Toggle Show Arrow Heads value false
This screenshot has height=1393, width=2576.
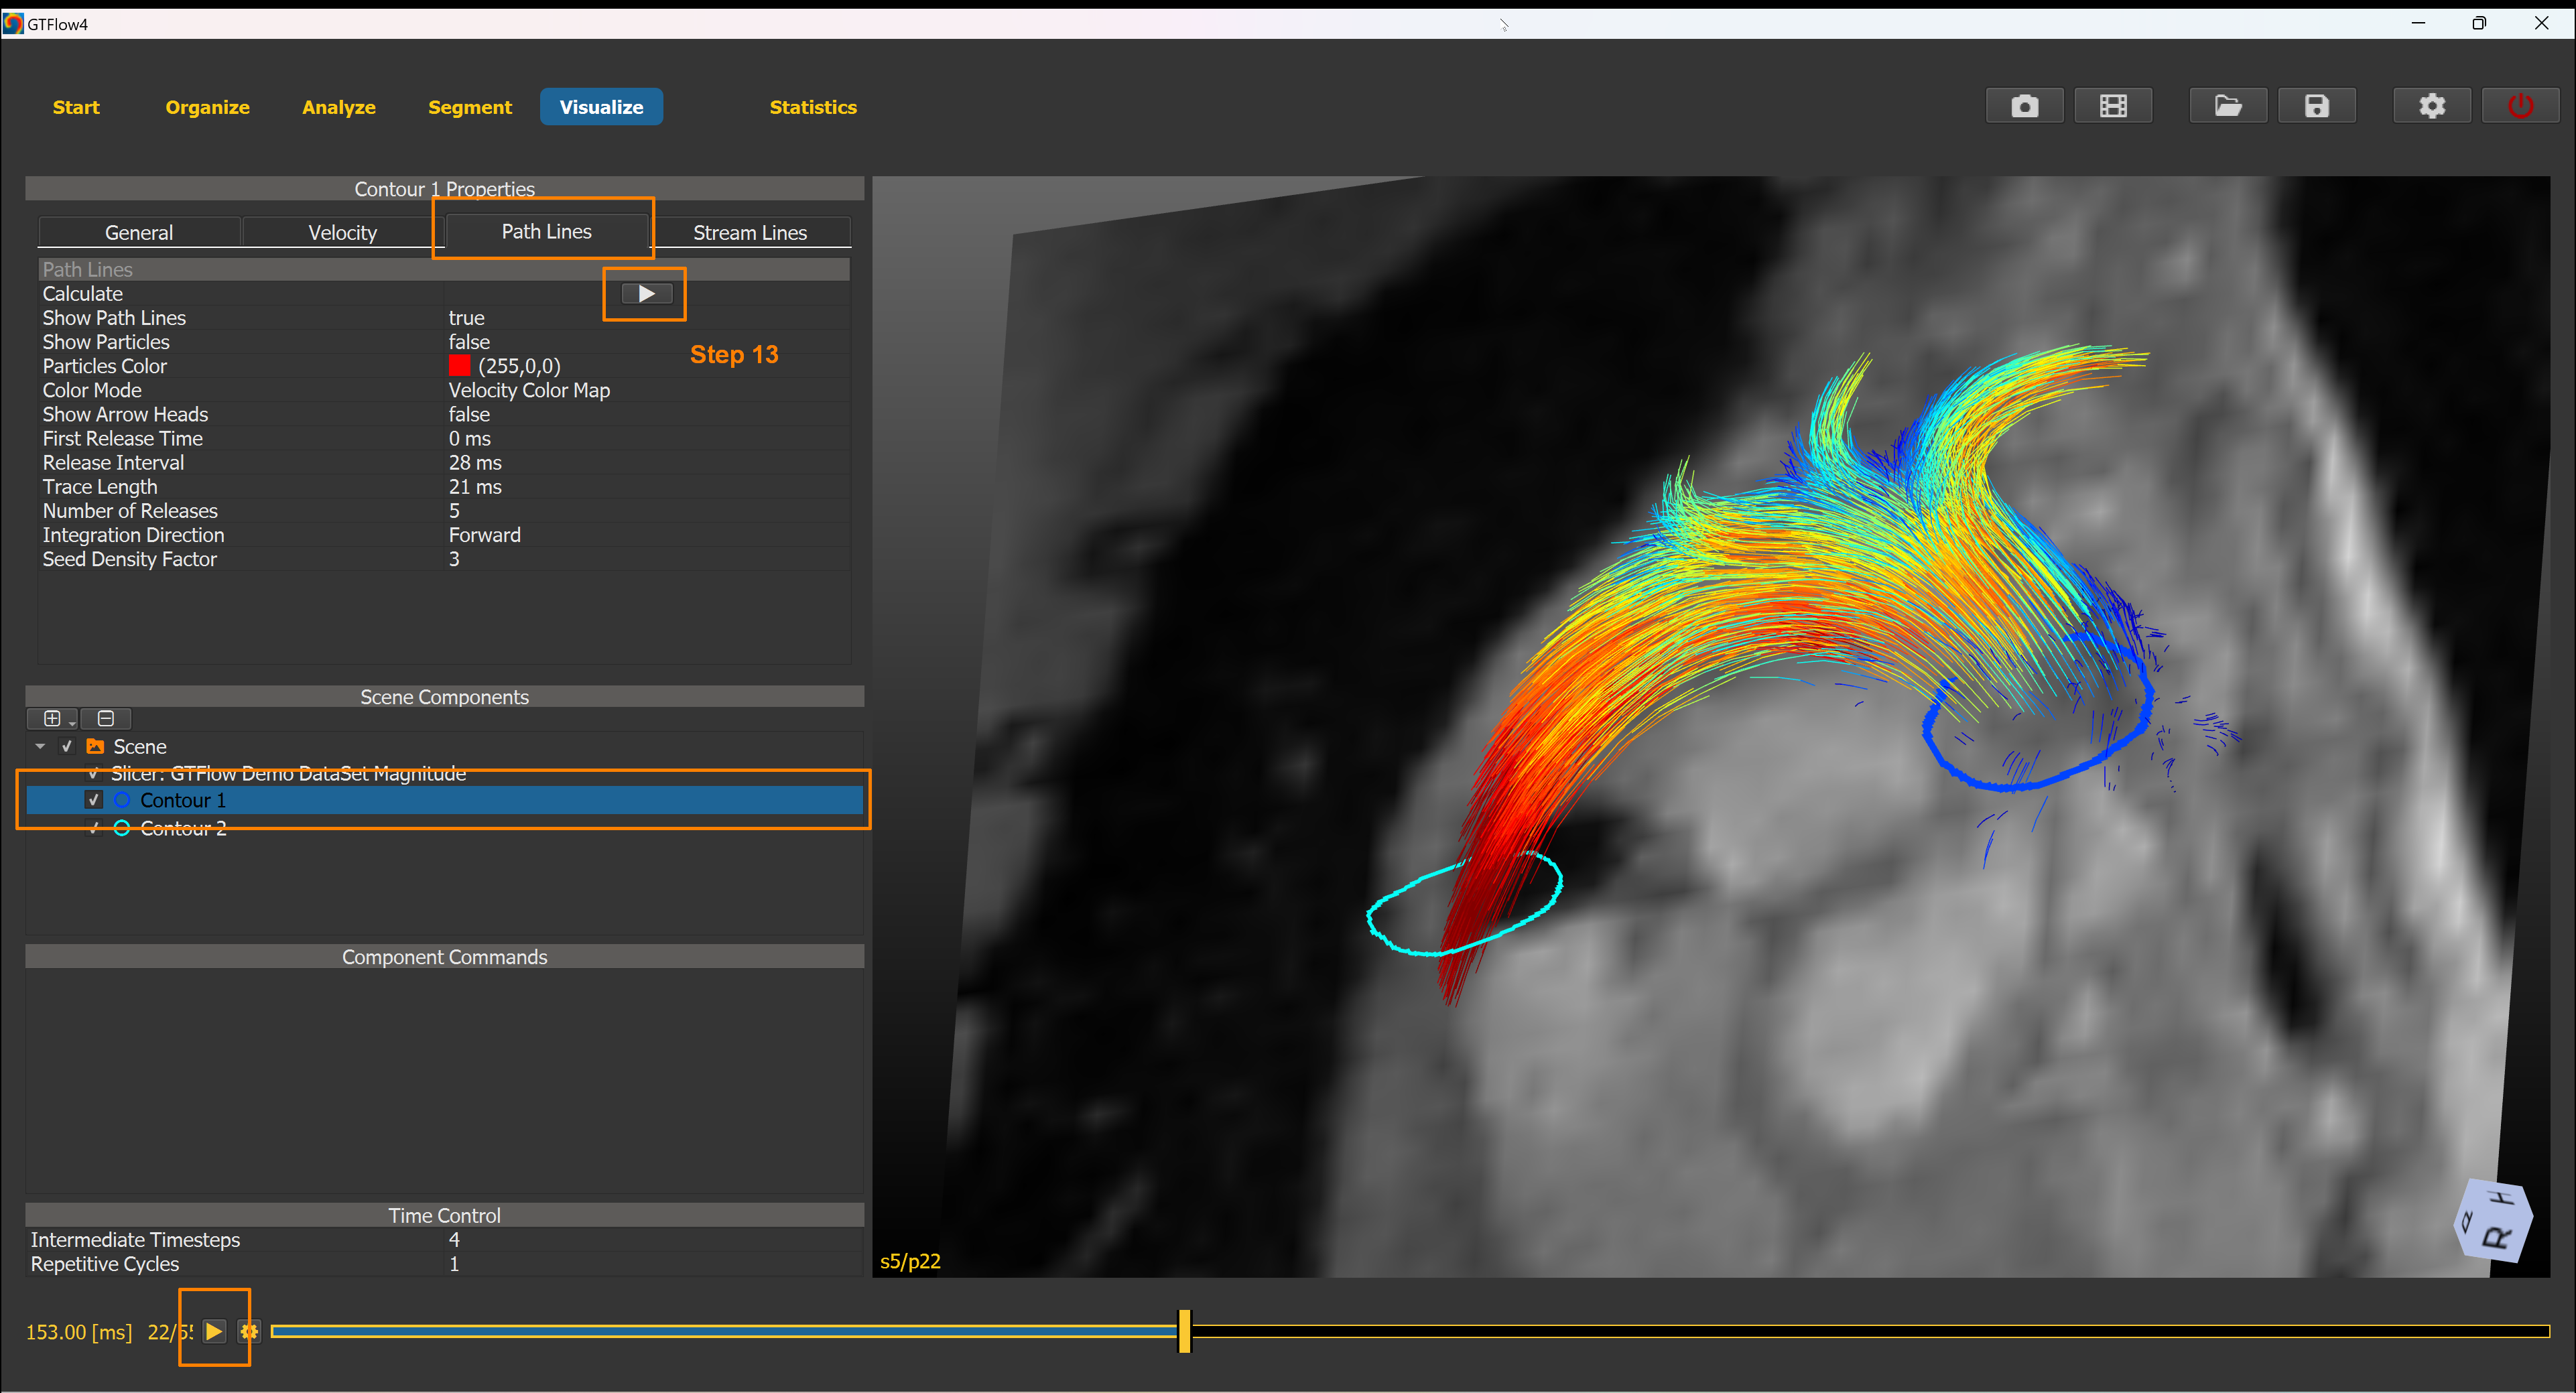pyautogui.click(x=646, y=414)
